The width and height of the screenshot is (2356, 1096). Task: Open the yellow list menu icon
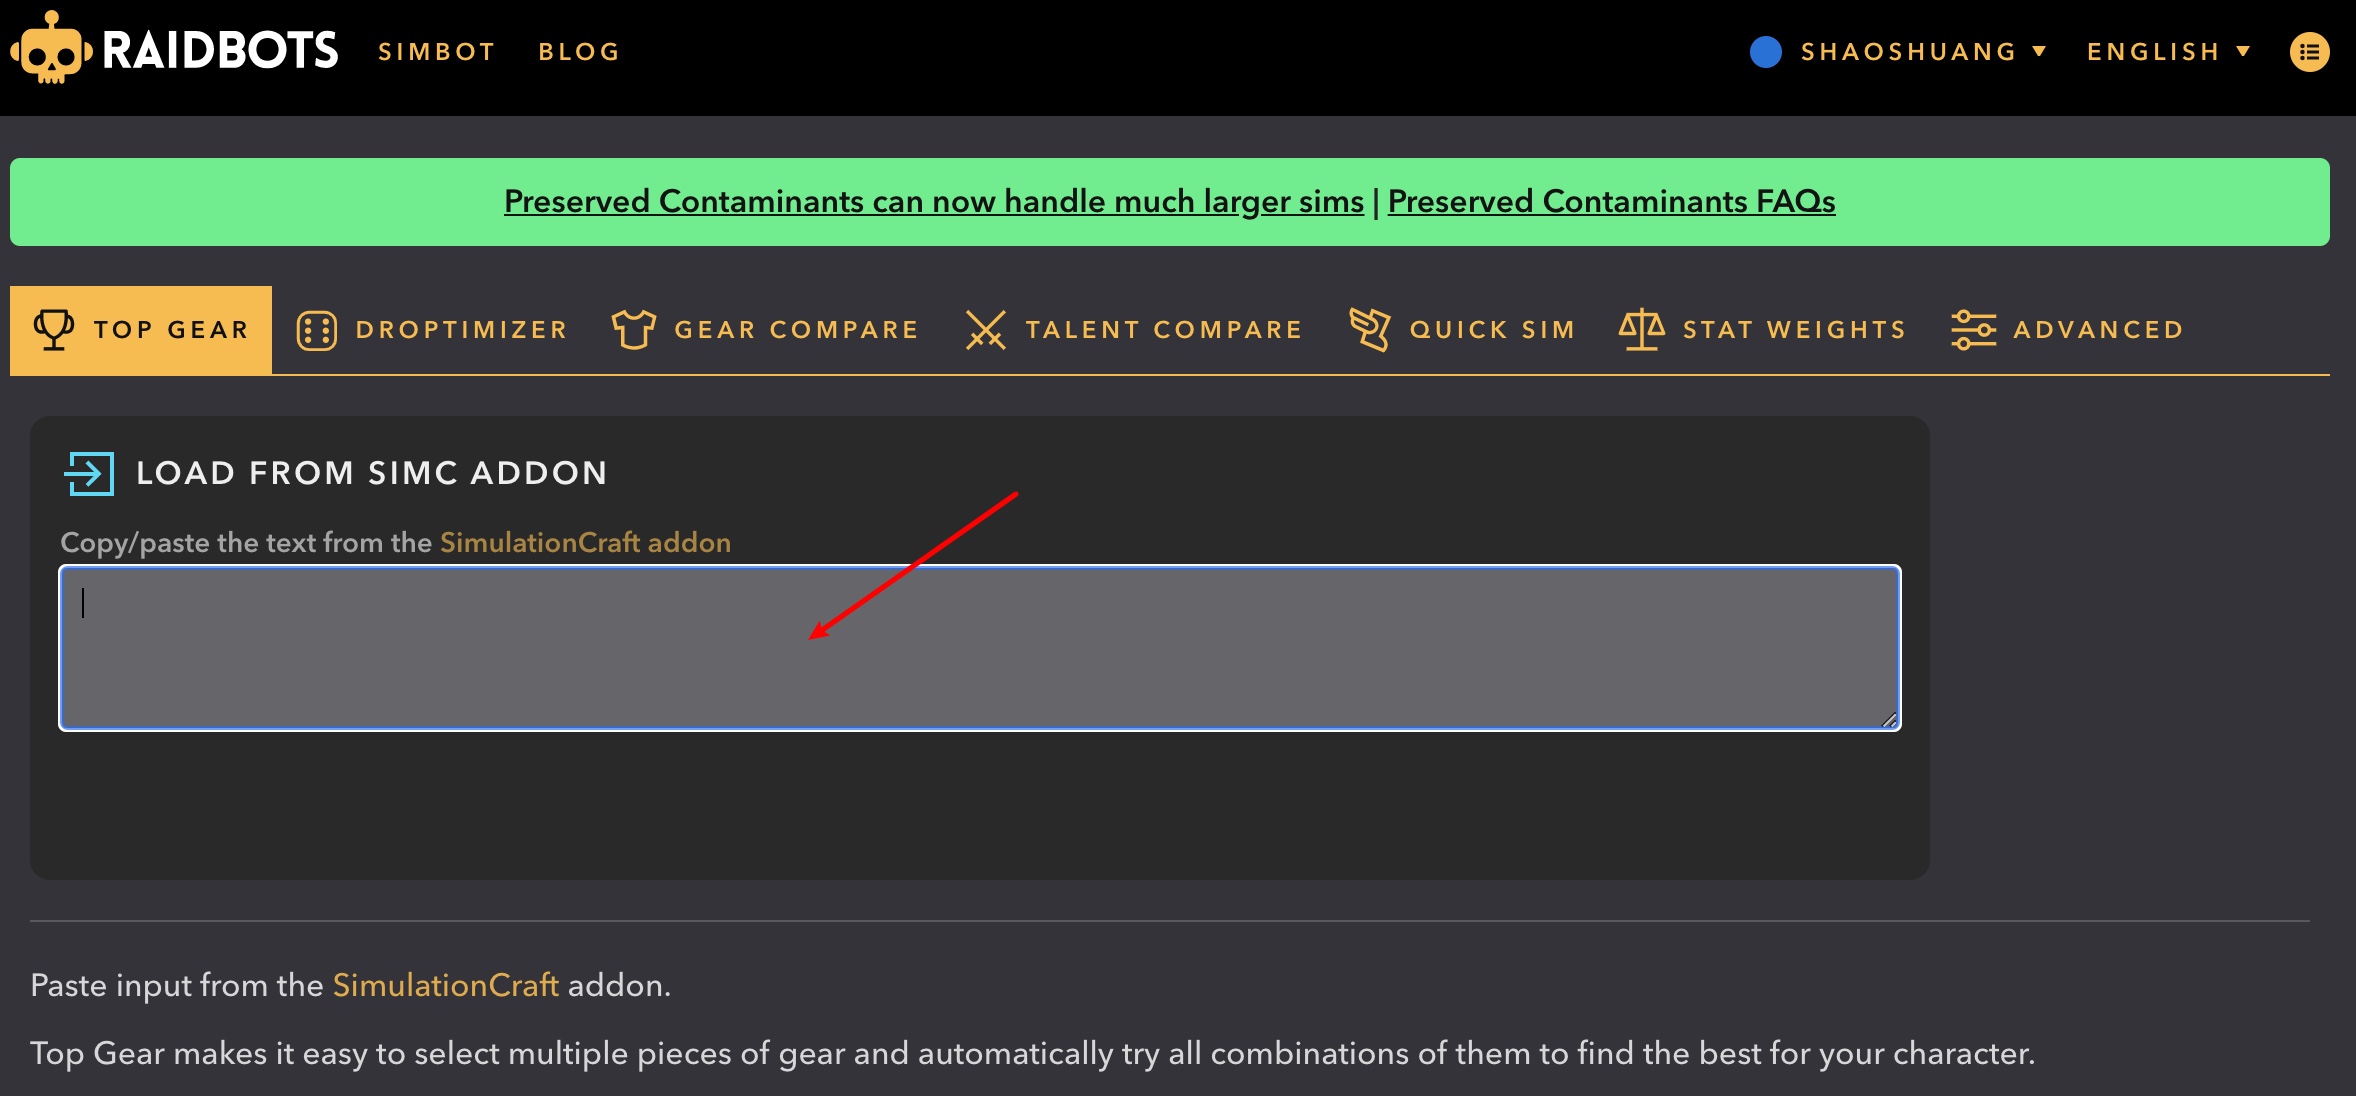pos(2309,52)
